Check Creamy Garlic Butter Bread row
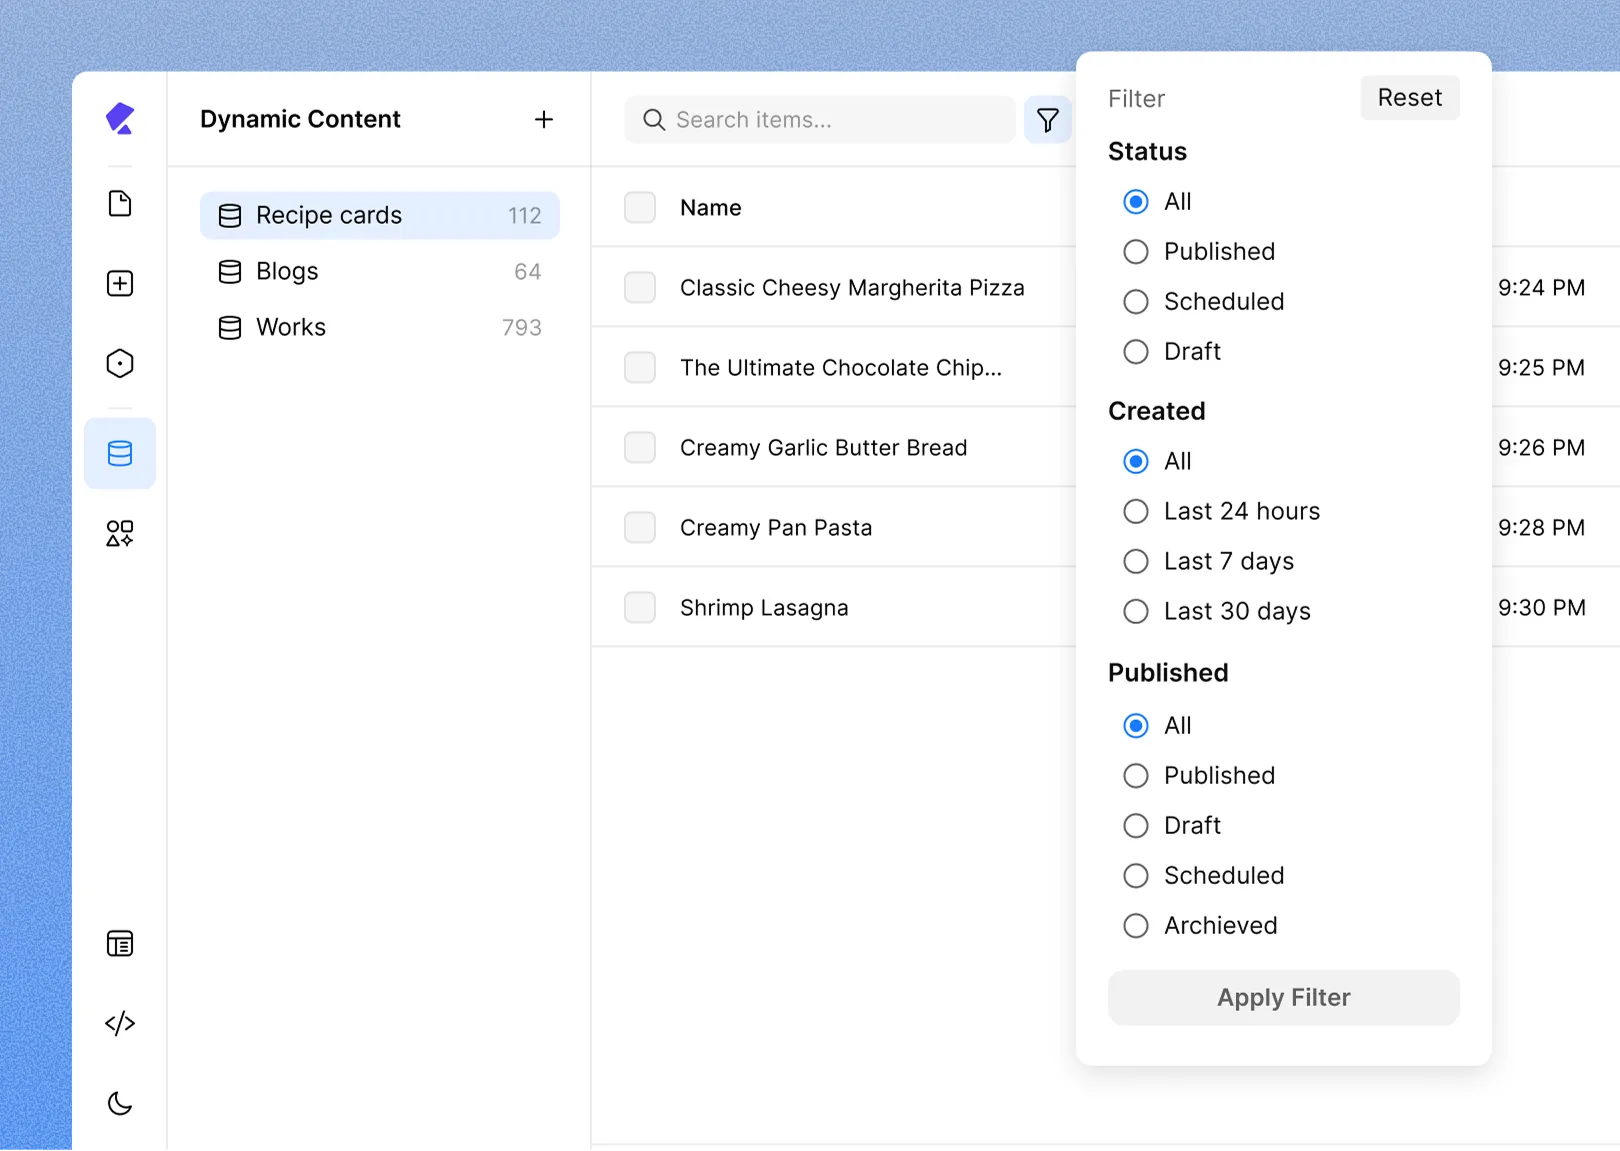 [x=640, y=447]
